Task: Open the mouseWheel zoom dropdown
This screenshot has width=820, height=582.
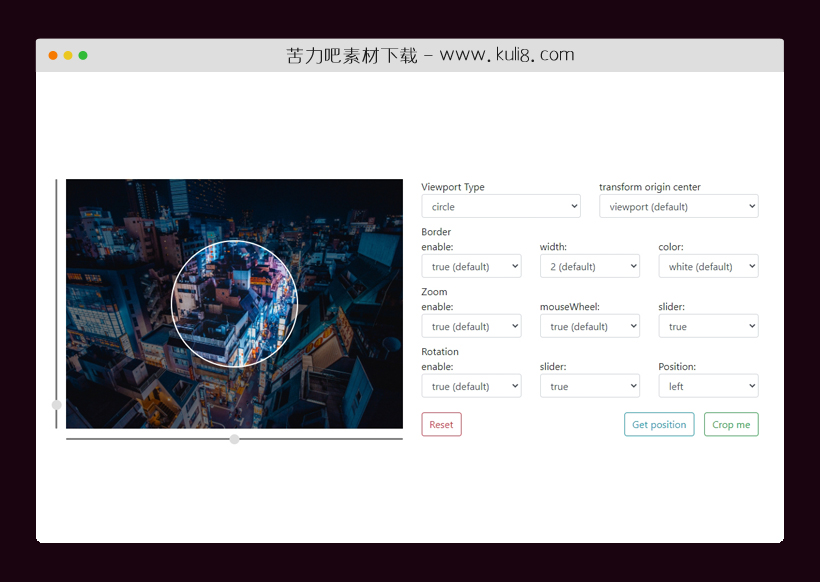Action: pos(589,326)
